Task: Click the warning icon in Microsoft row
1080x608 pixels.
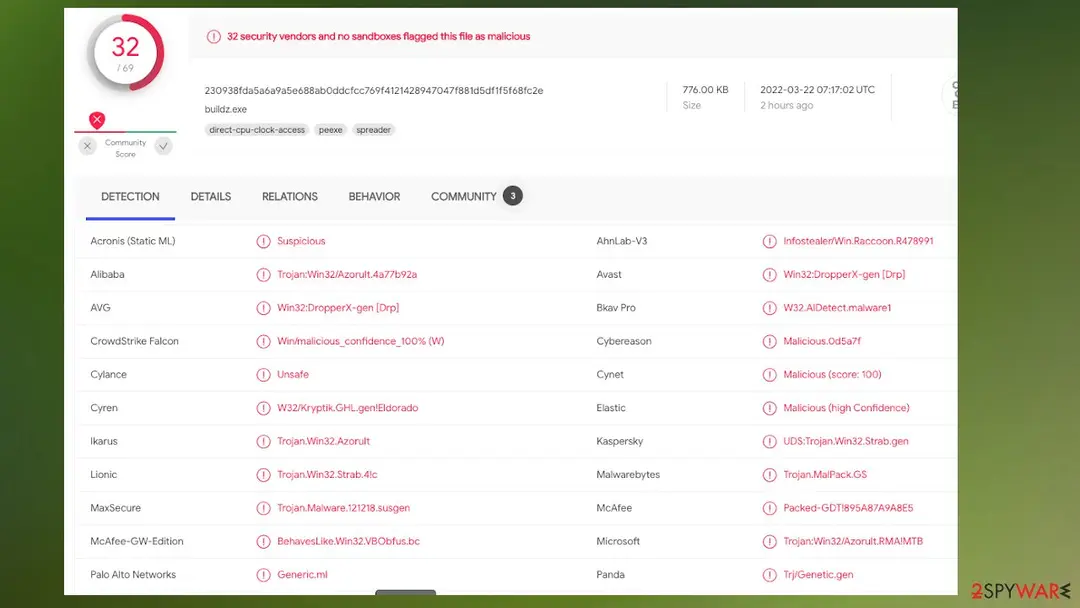Action: click(x=769, y=542)
